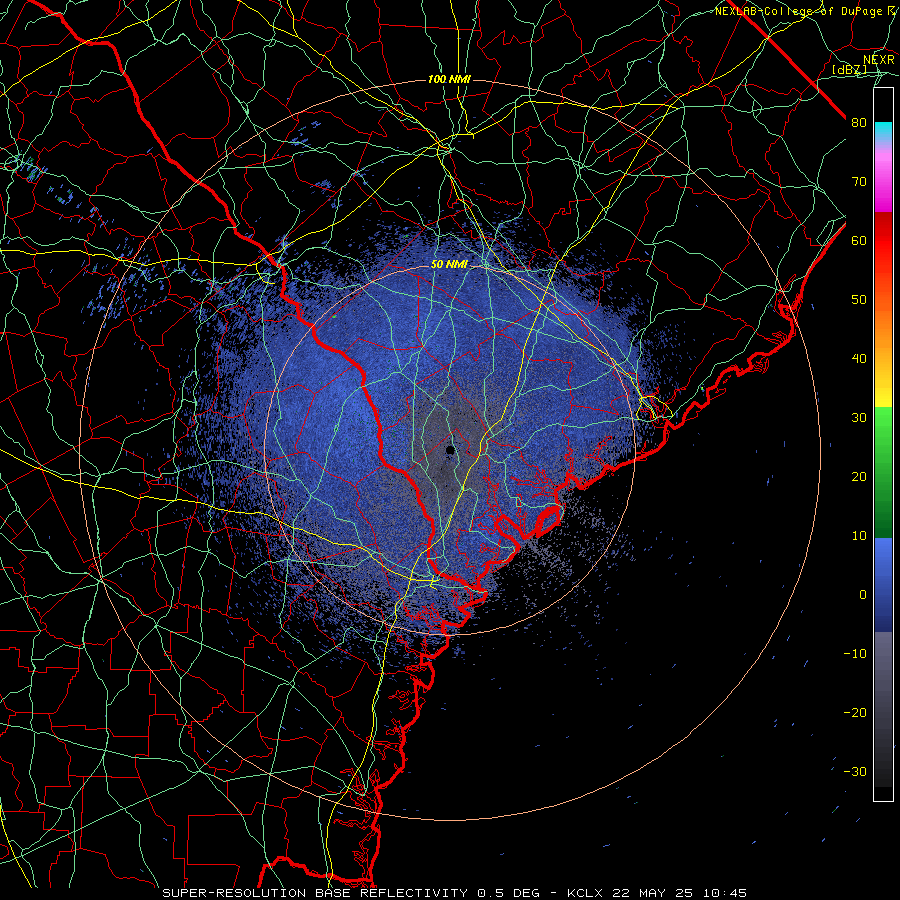Click the 0 value on the dBZ scale
The height and width of the screenshot is (900, 900).
tap(863, 595)
